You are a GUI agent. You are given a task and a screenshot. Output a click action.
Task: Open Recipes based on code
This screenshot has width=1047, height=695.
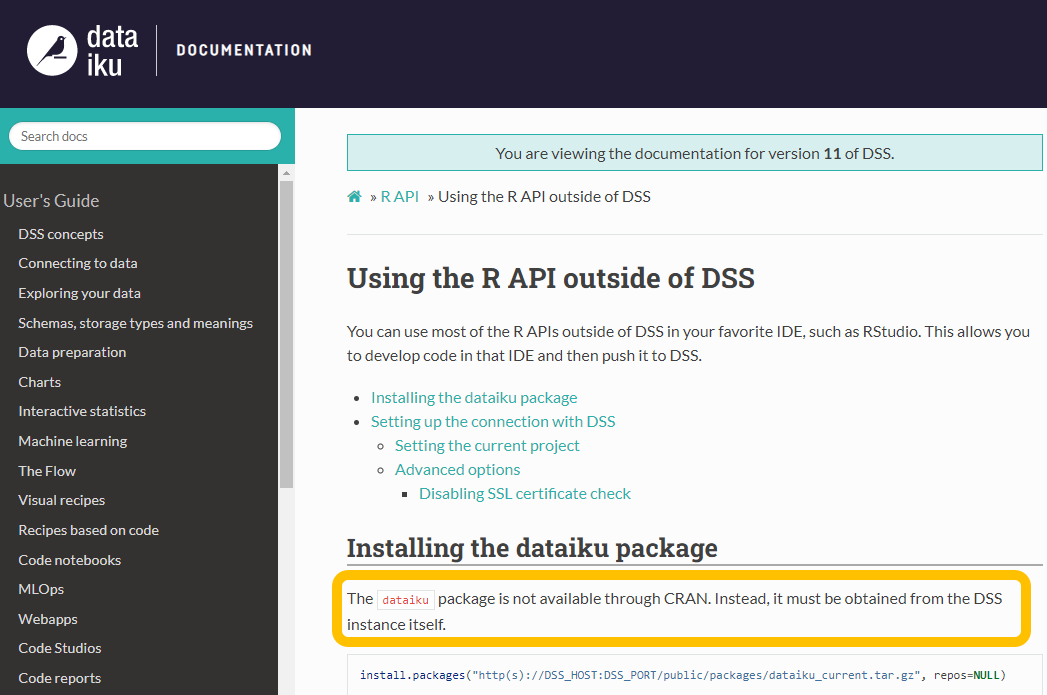[x=88, y=530]
